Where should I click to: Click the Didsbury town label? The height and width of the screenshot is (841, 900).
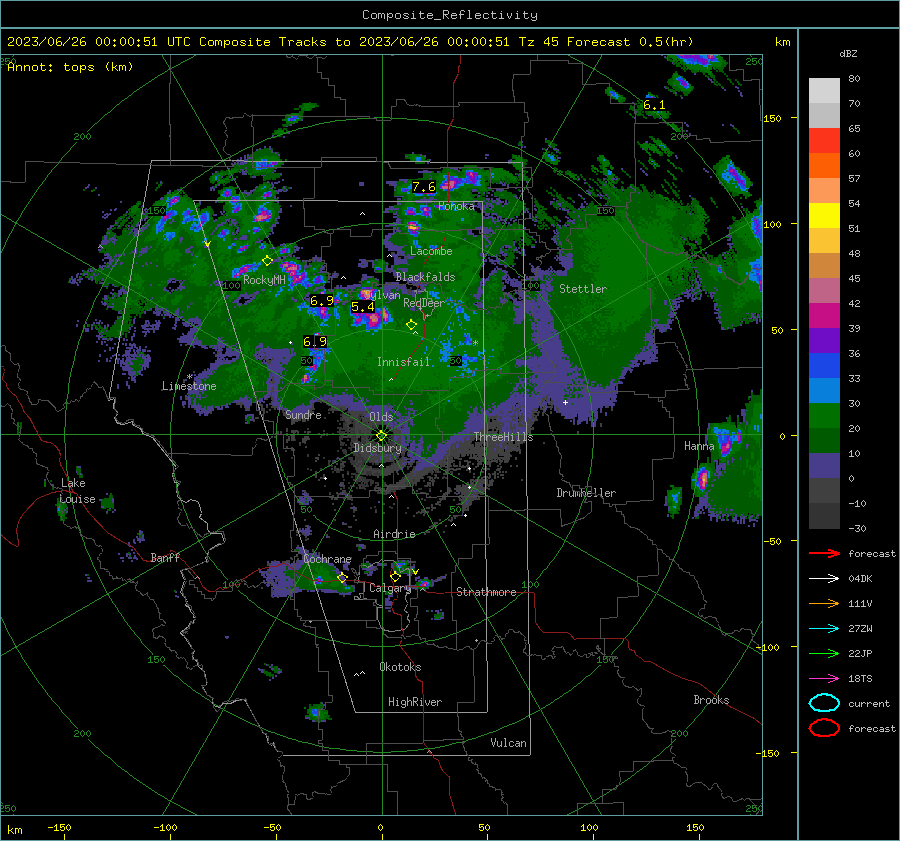click(x=377, y=448)
